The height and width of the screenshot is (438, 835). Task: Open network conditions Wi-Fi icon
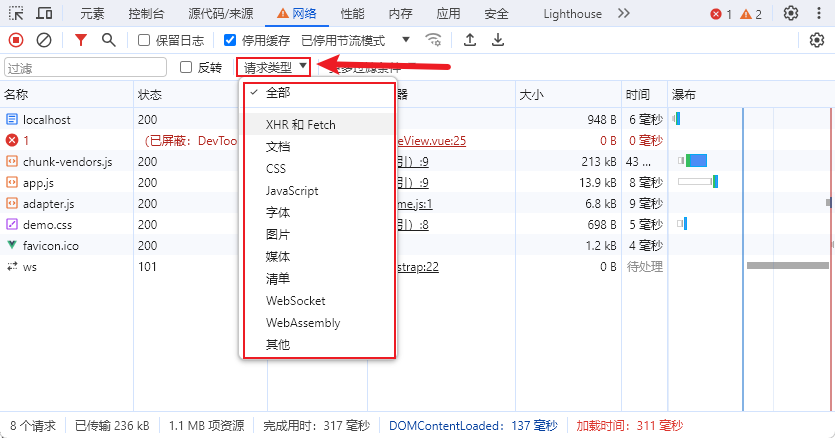[433, 40]
